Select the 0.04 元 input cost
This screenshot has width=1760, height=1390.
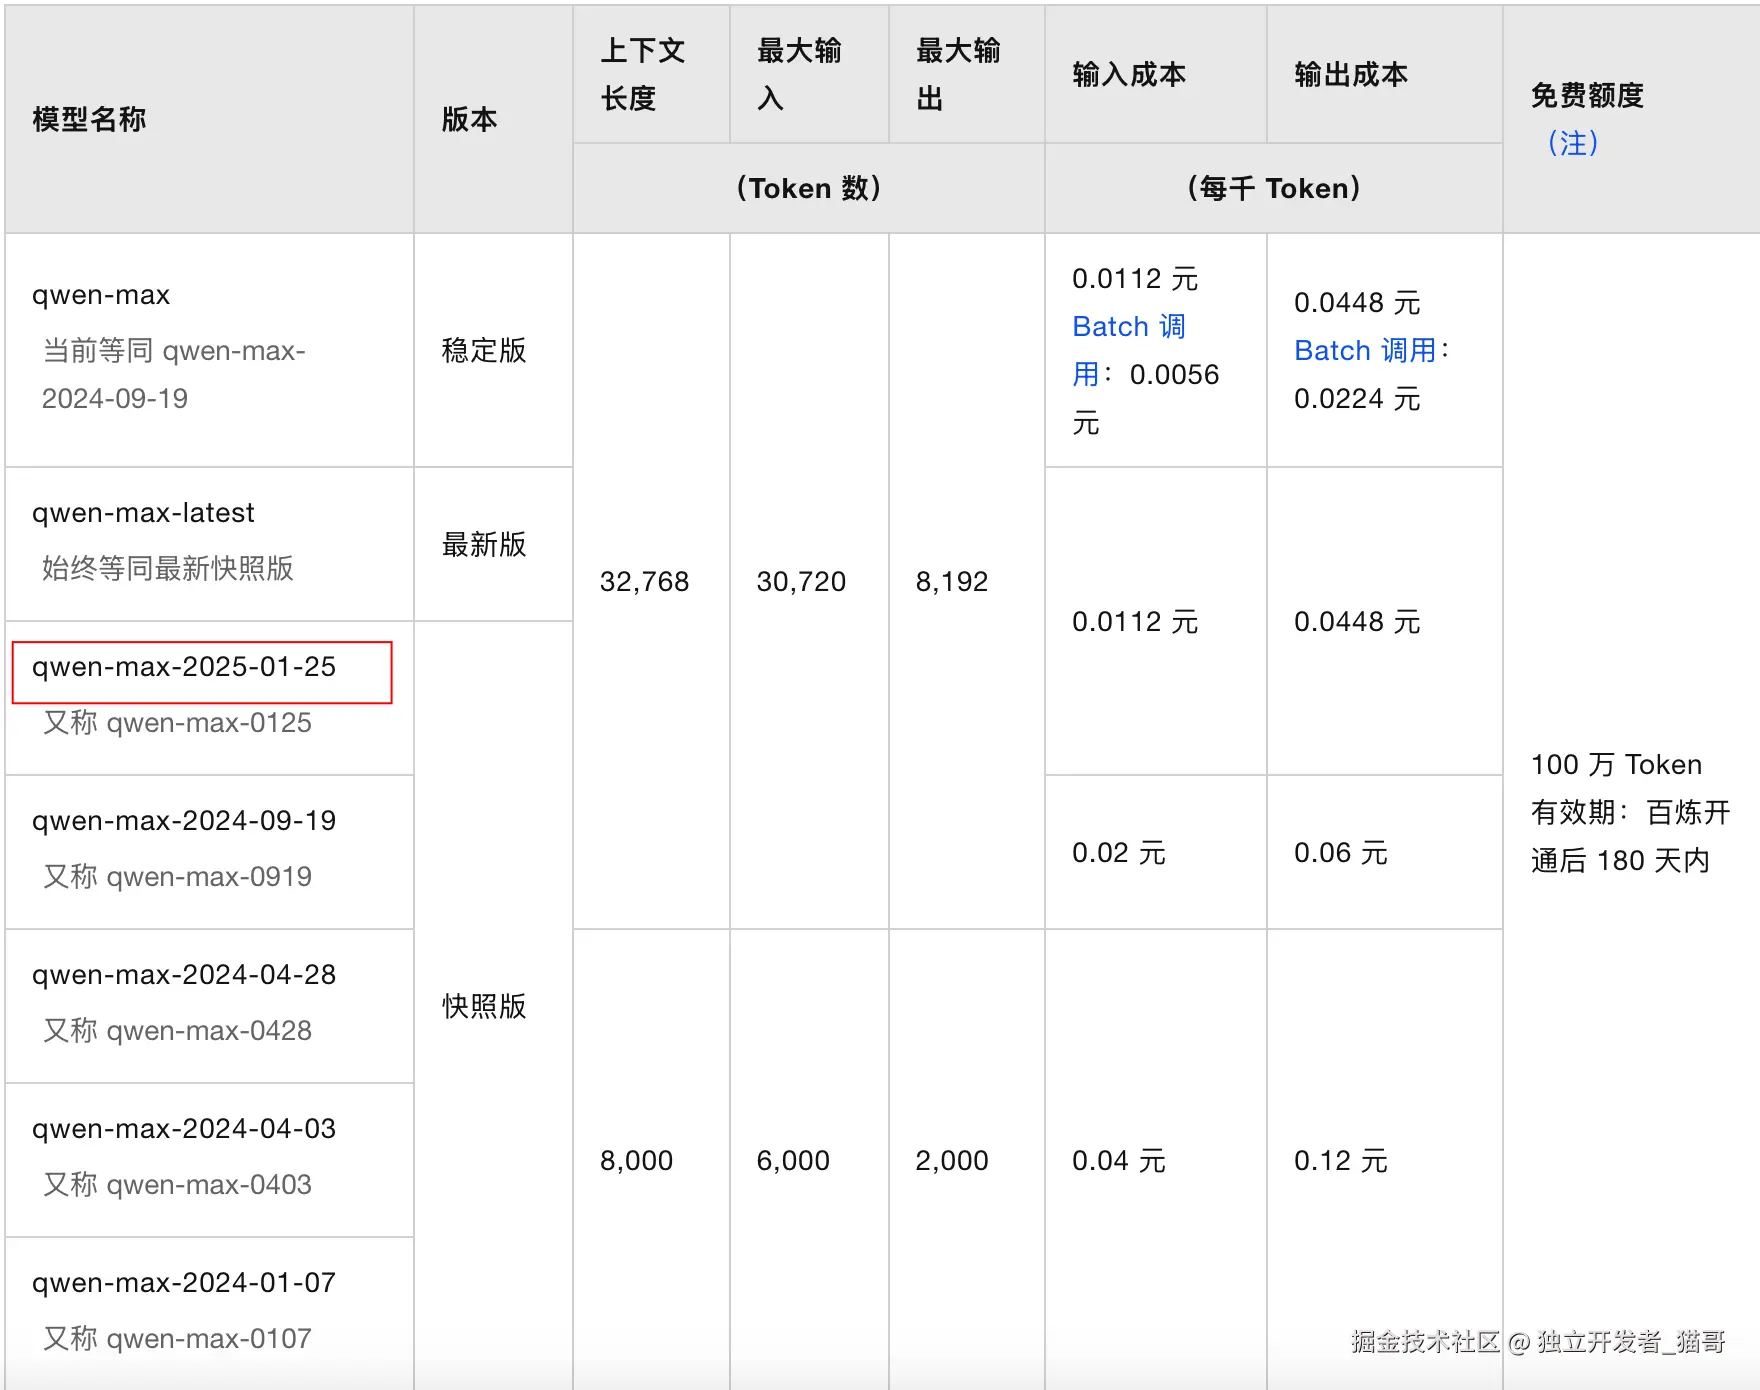(1119, 1161)
